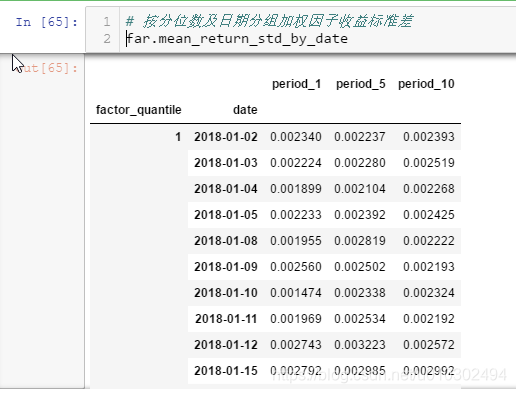Click period_1 value 0.002233
516x393 pixels.
(x=296, y=215)
